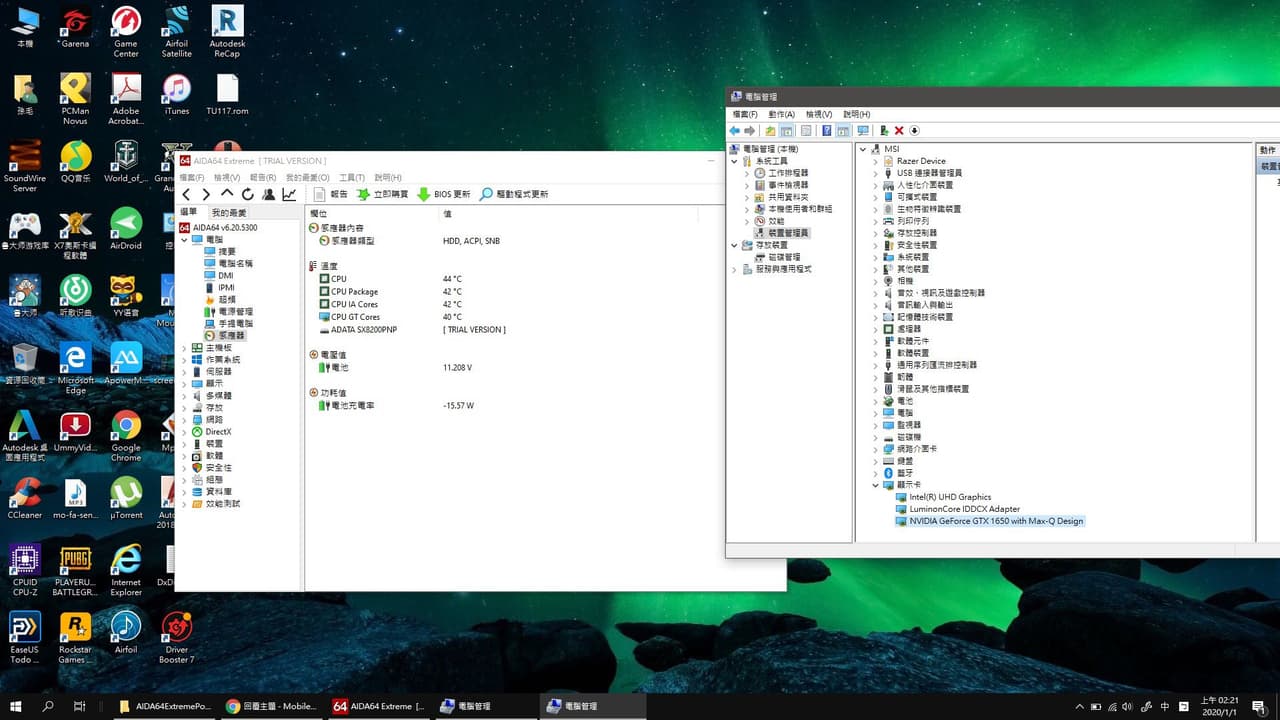Click the update driver down-arrow icon
Viewport: 1280px width, 720px height.
click(914, 131)
